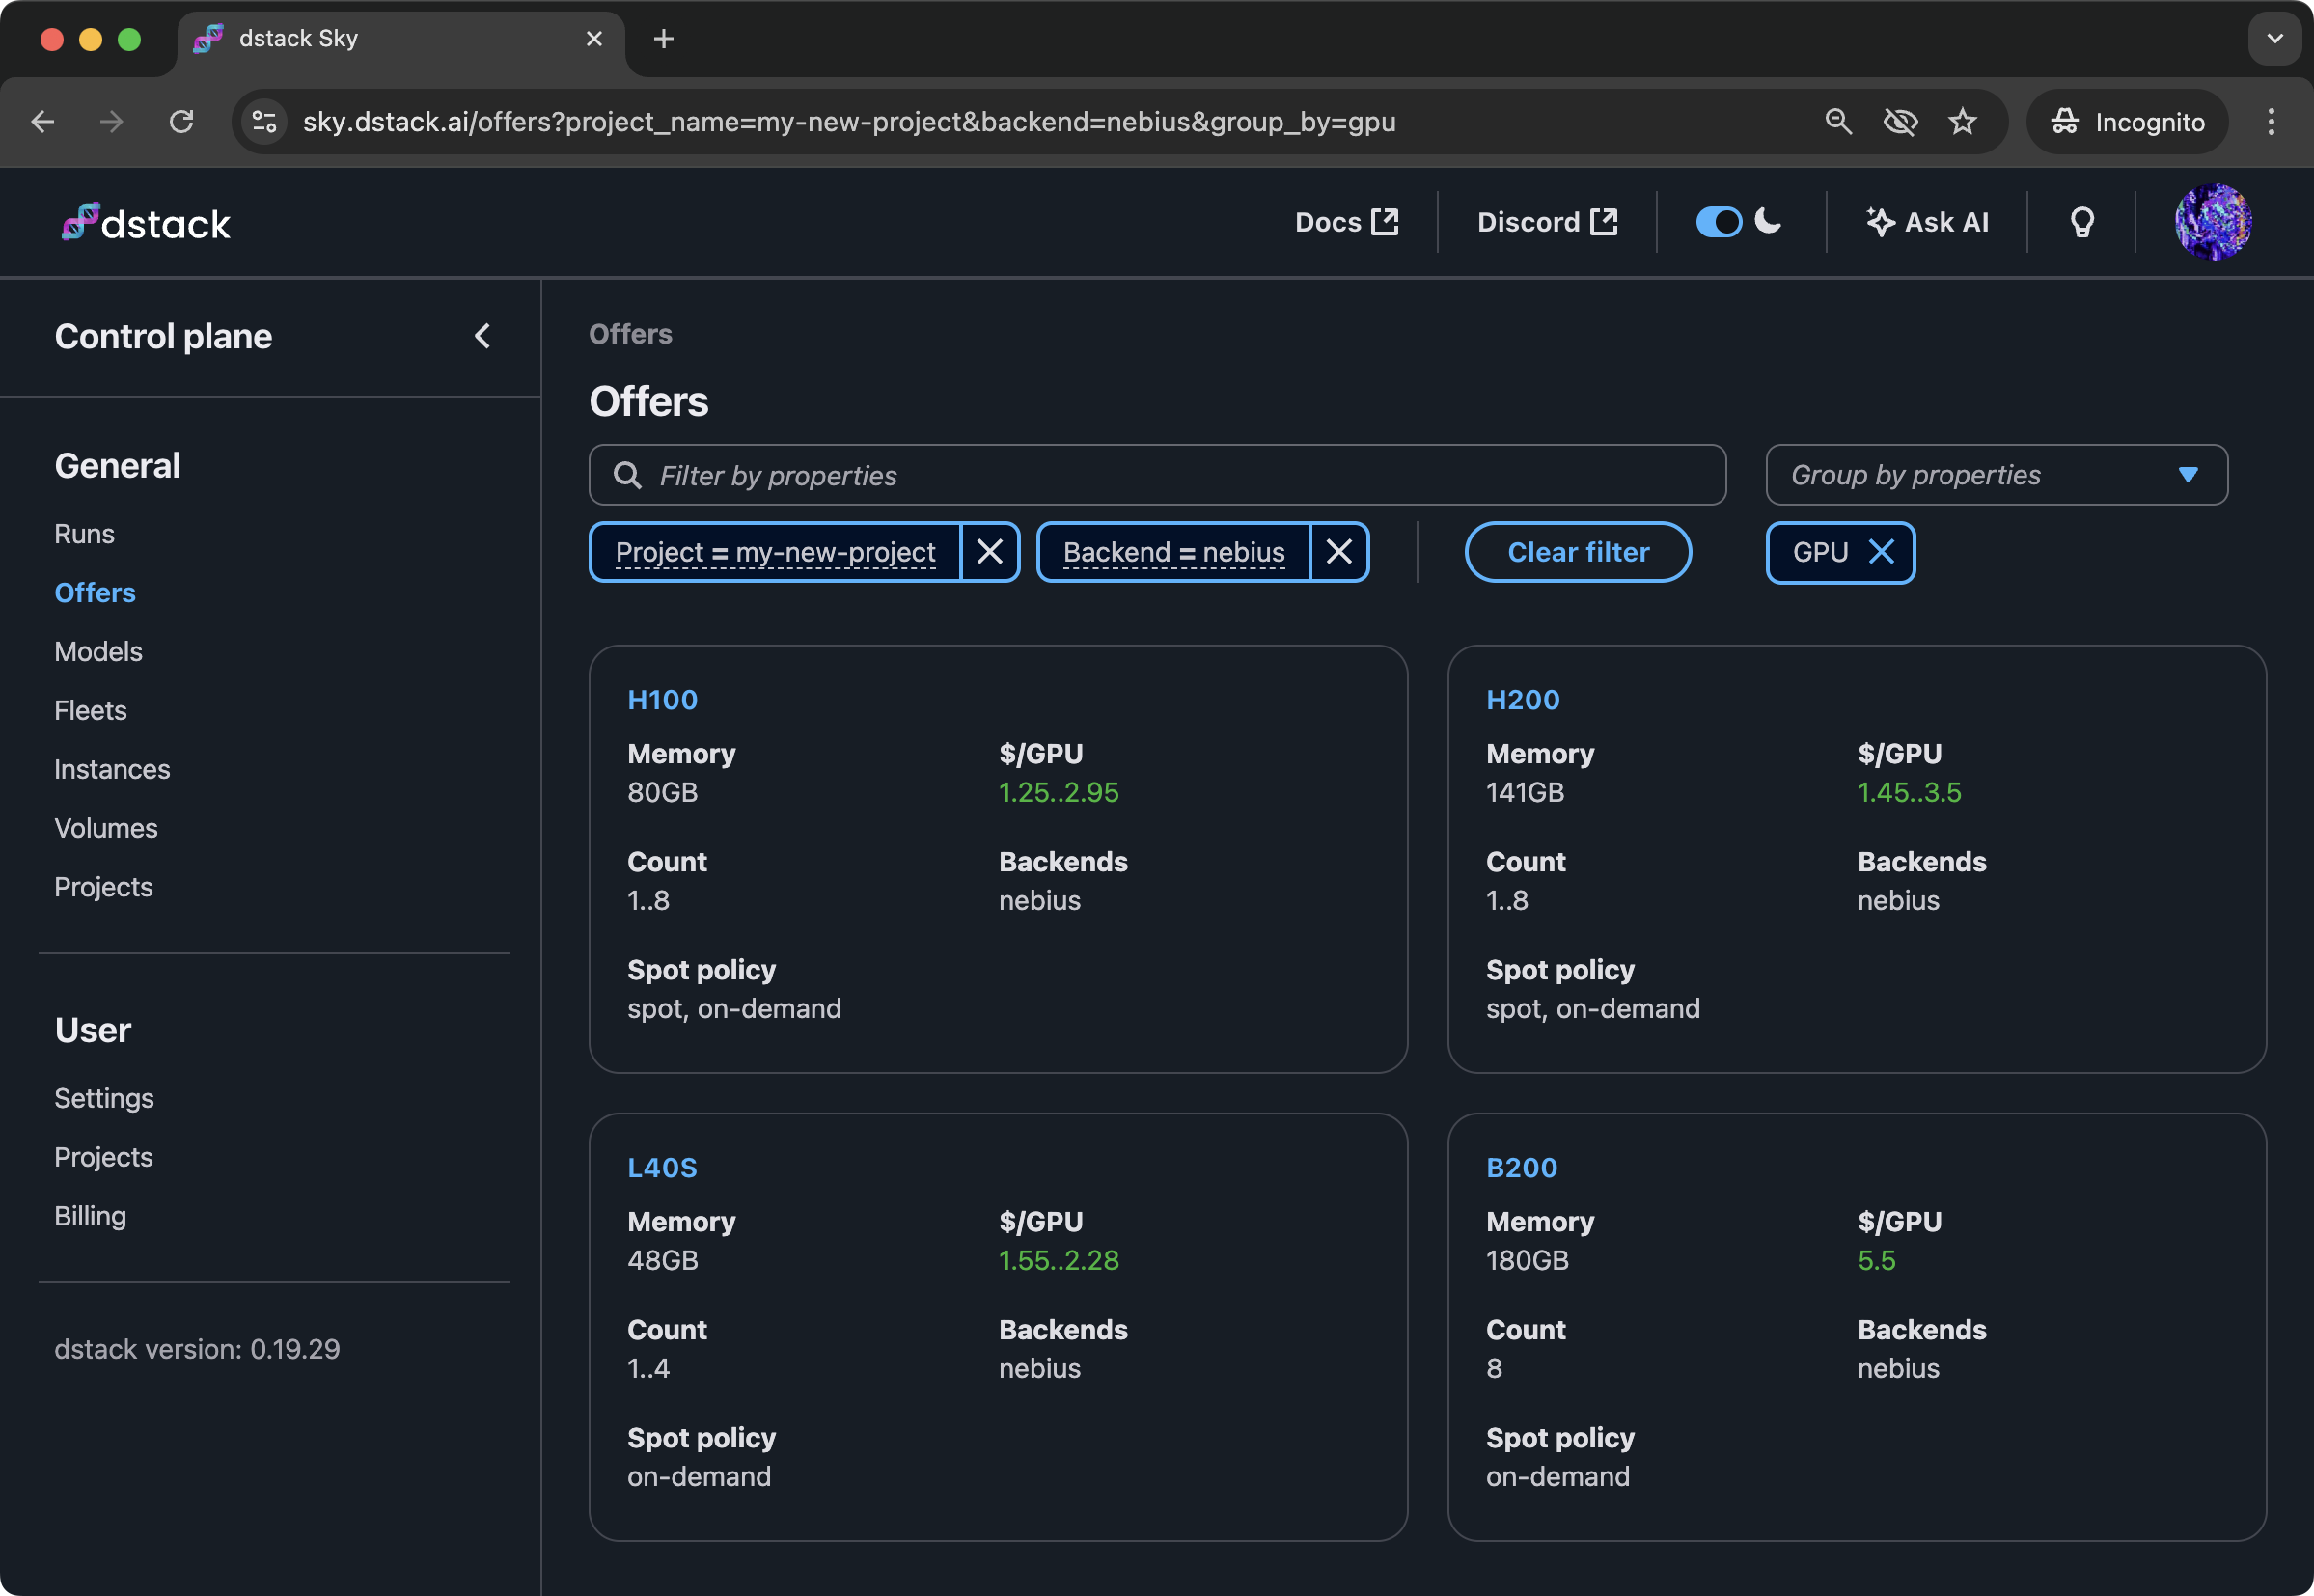Click the Incognito indicator
The image size is (2314, 1596).
pyautogui.click(x=2127, y=122)
